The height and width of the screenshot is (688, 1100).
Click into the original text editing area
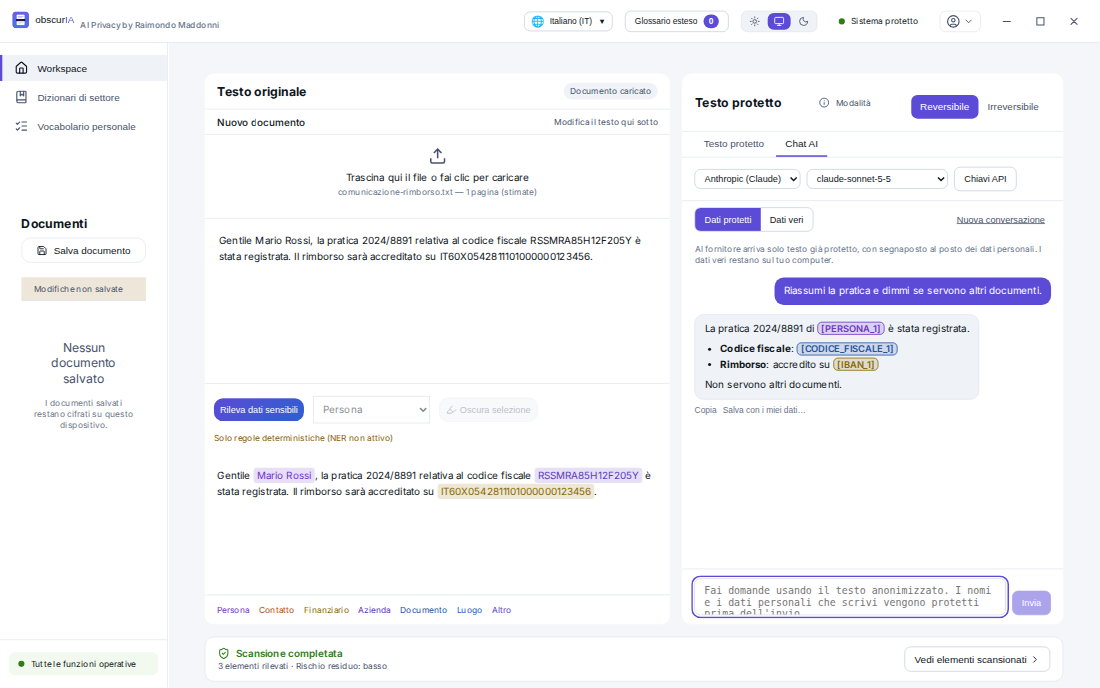pyautogui.click(x=437, y=302)
